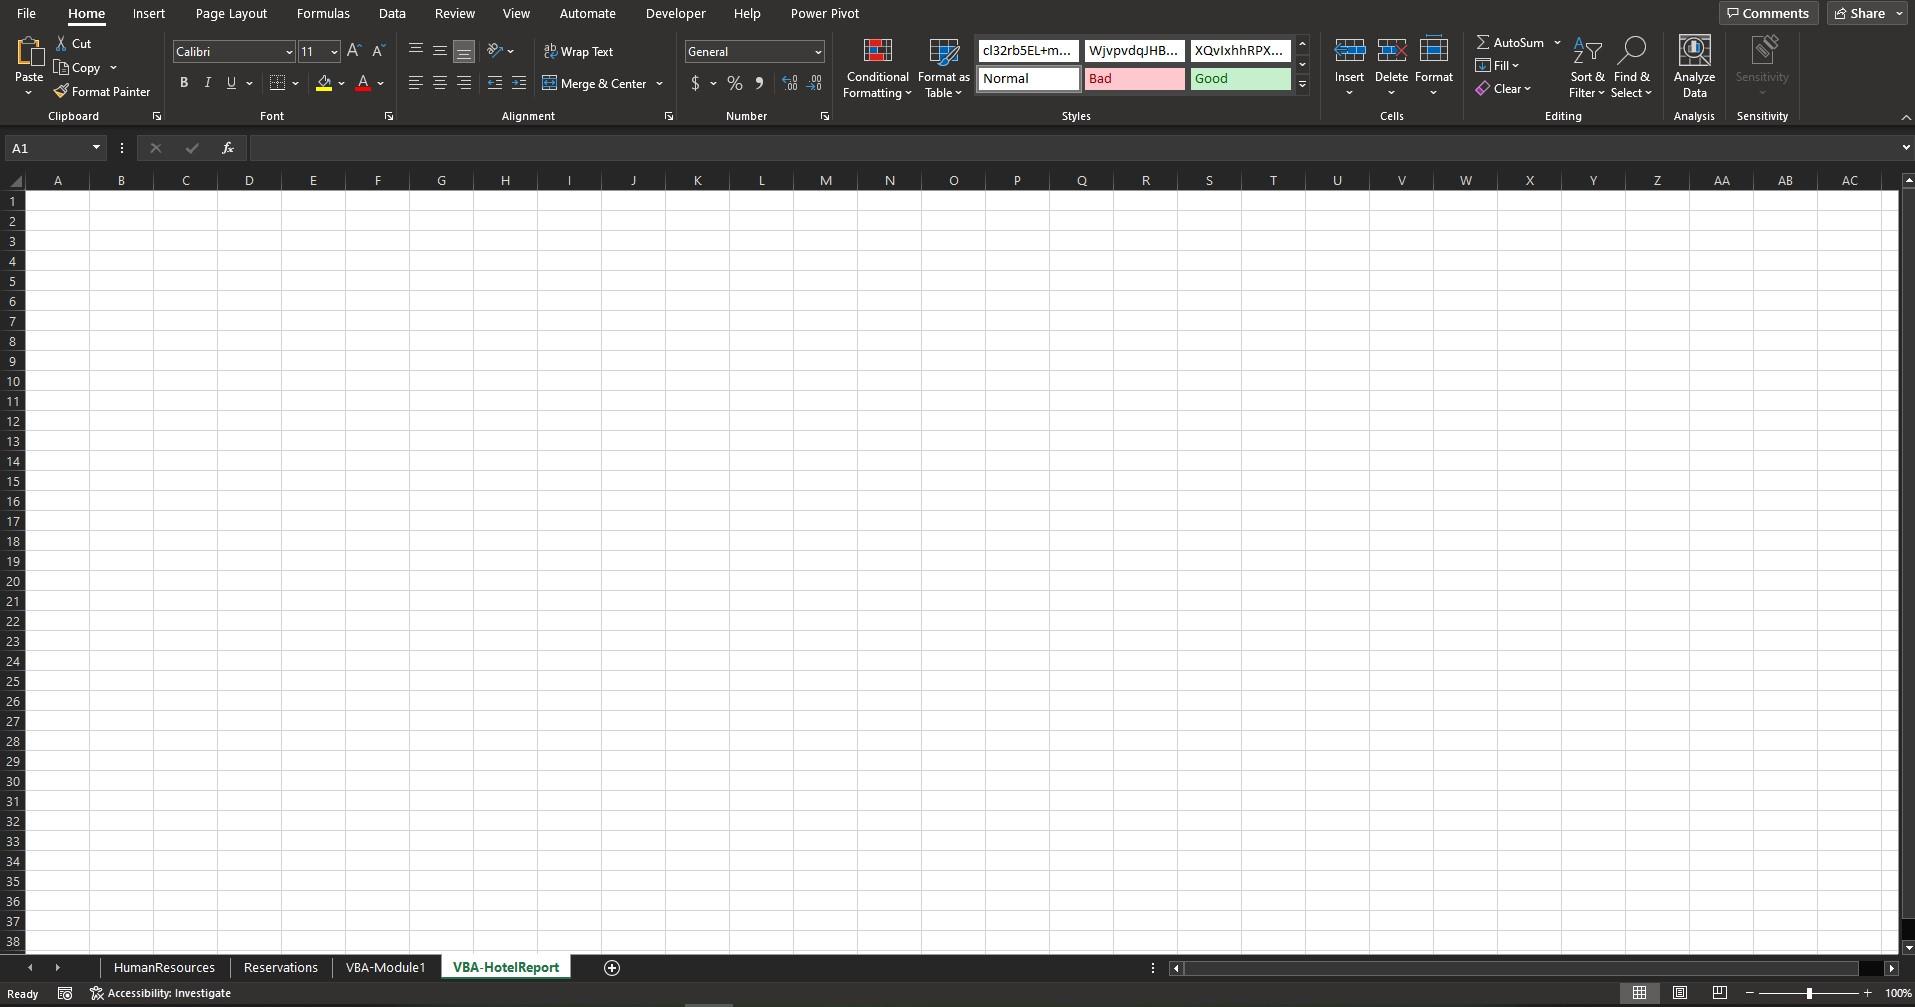Open the Analyze Data pane

1694,67
